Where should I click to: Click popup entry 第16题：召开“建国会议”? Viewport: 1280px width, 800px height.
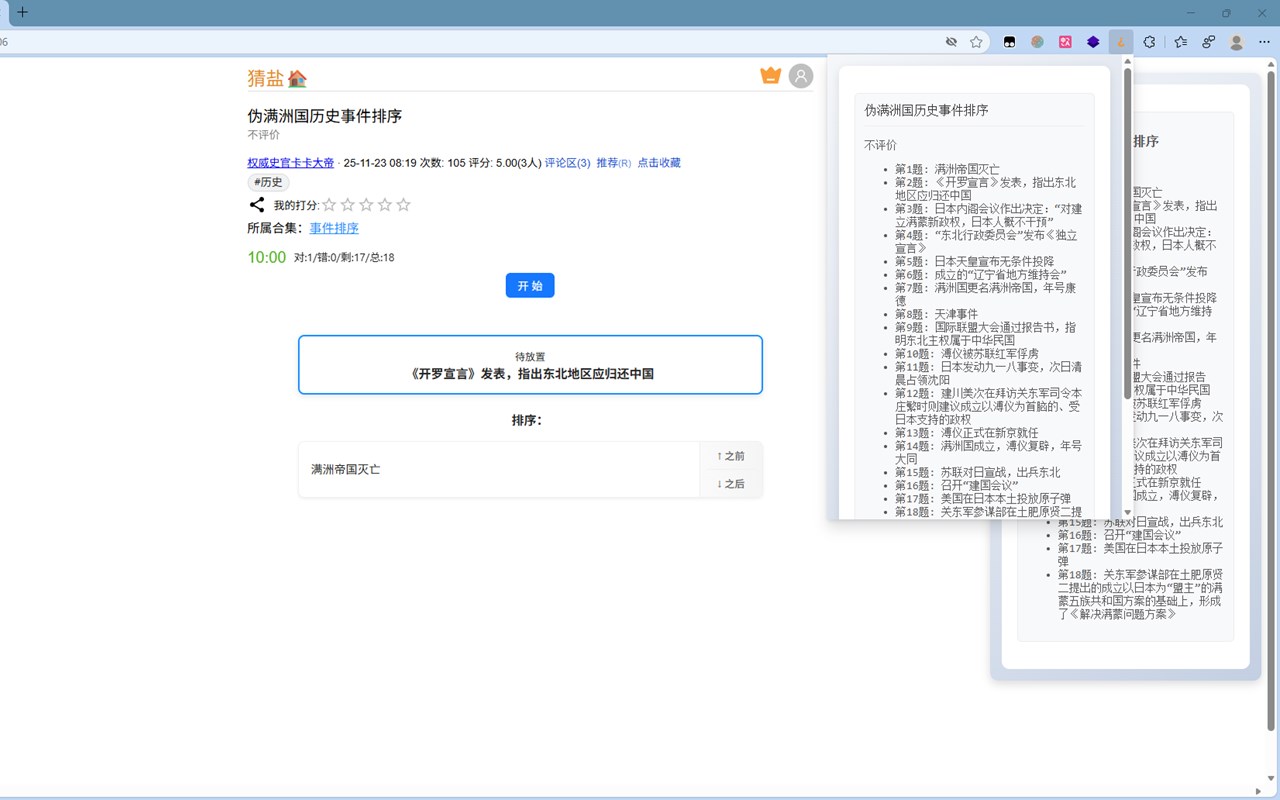957,485
